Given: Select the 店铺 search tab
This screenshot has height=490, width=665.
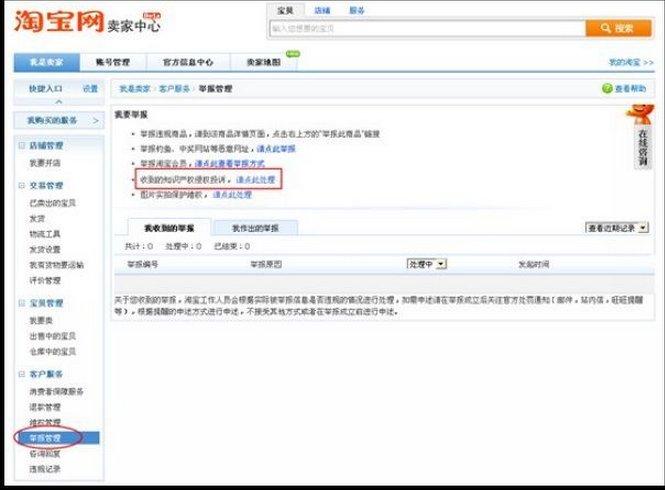Looking at the screenshot, I should (x=322, y=11).
